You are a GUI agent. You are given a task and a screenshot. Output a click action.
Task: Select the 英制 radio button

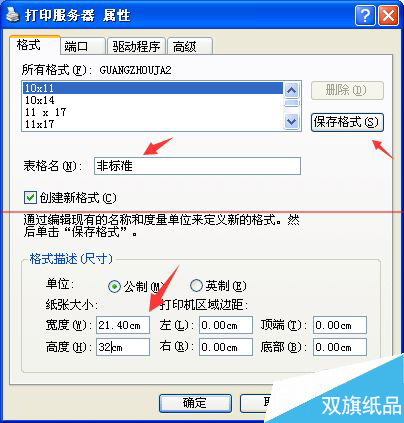pos(196,285)
